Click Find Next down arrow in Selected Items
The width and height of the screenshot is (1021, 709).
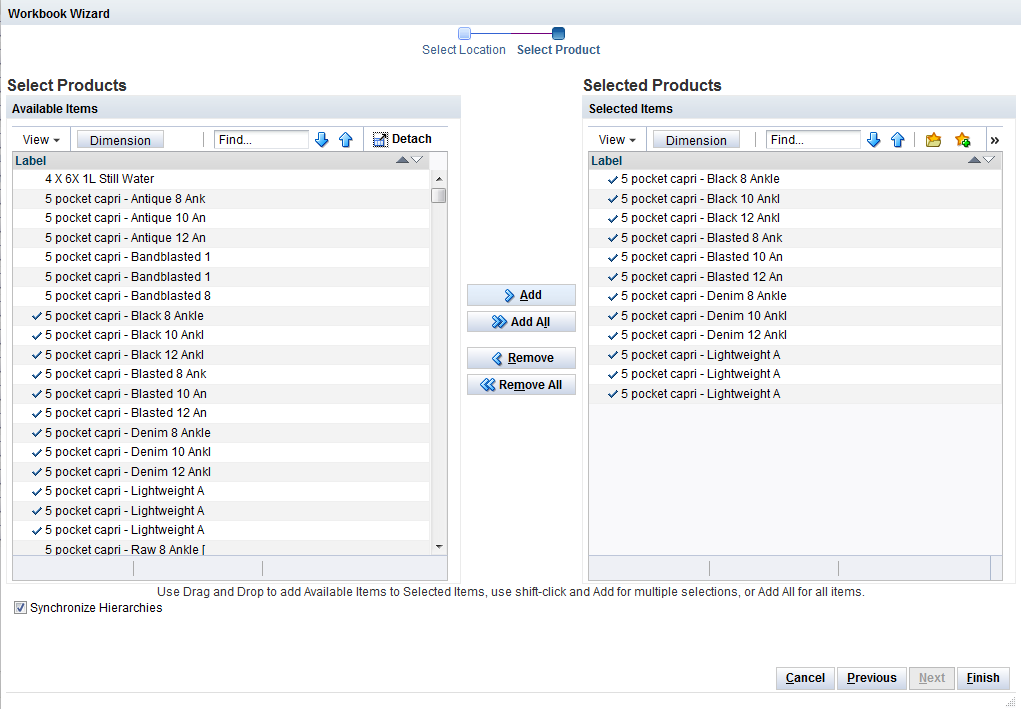point(874,139)
